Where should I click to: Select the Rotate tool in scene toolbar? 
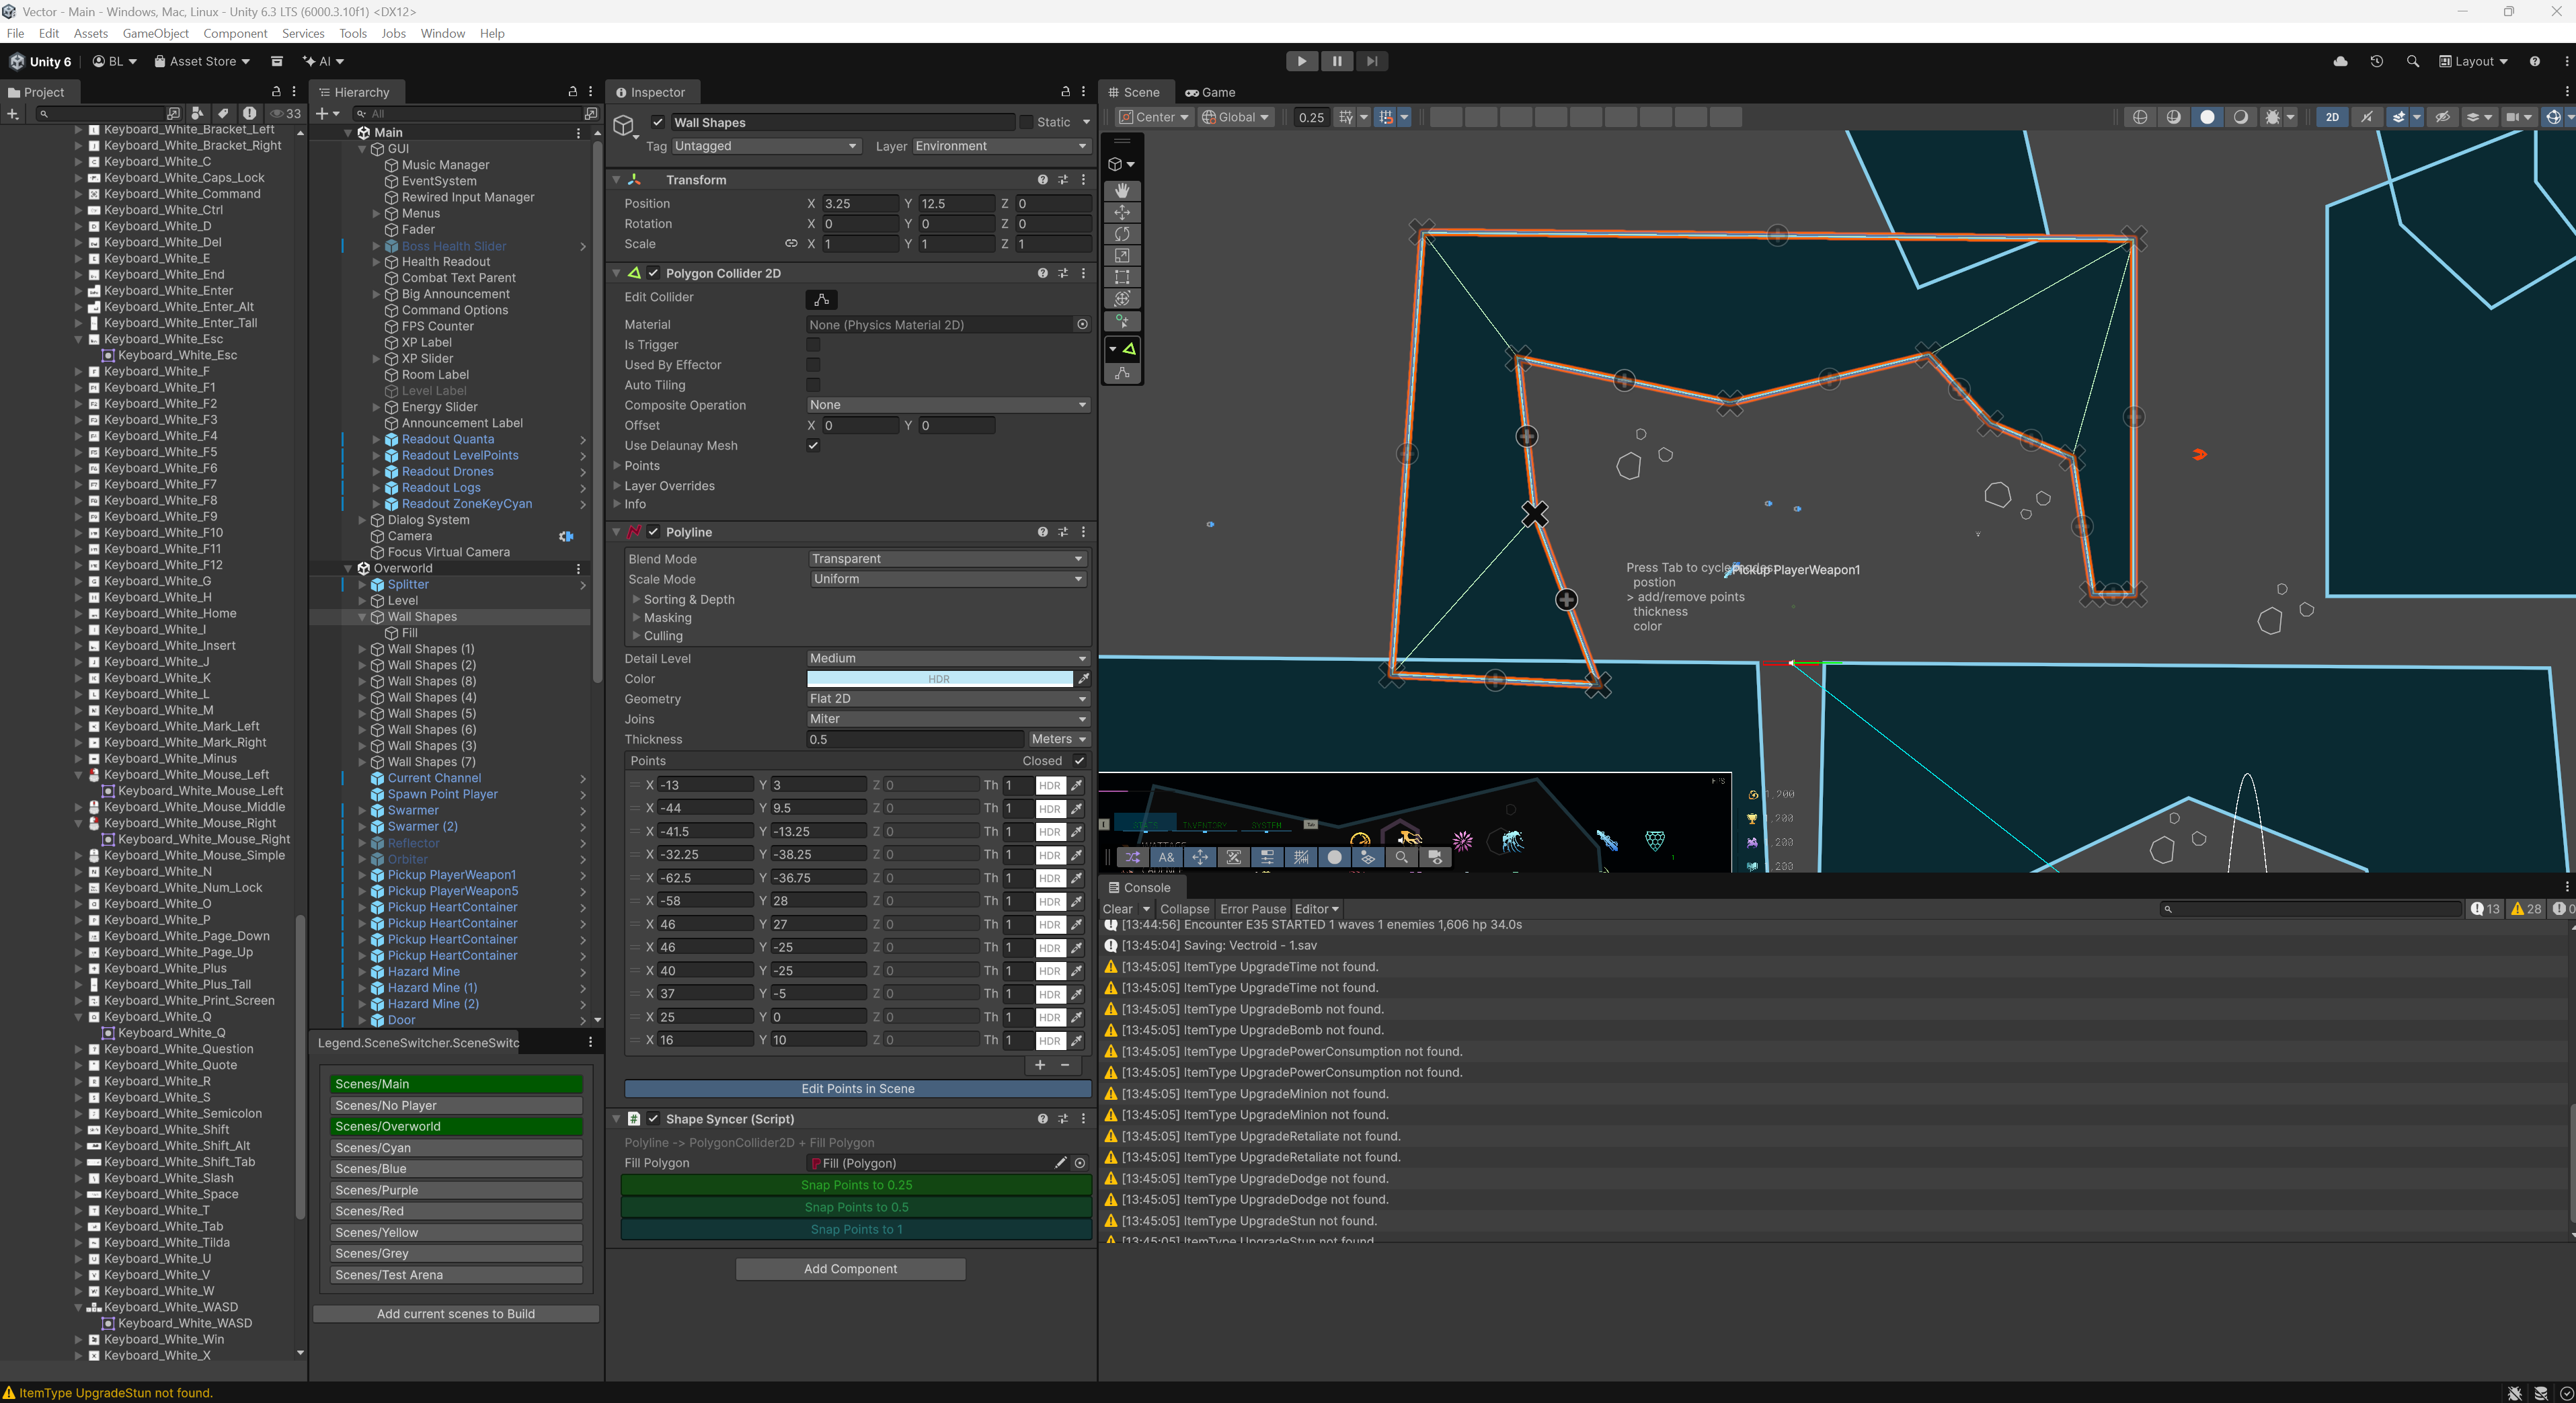point(1122,234)
